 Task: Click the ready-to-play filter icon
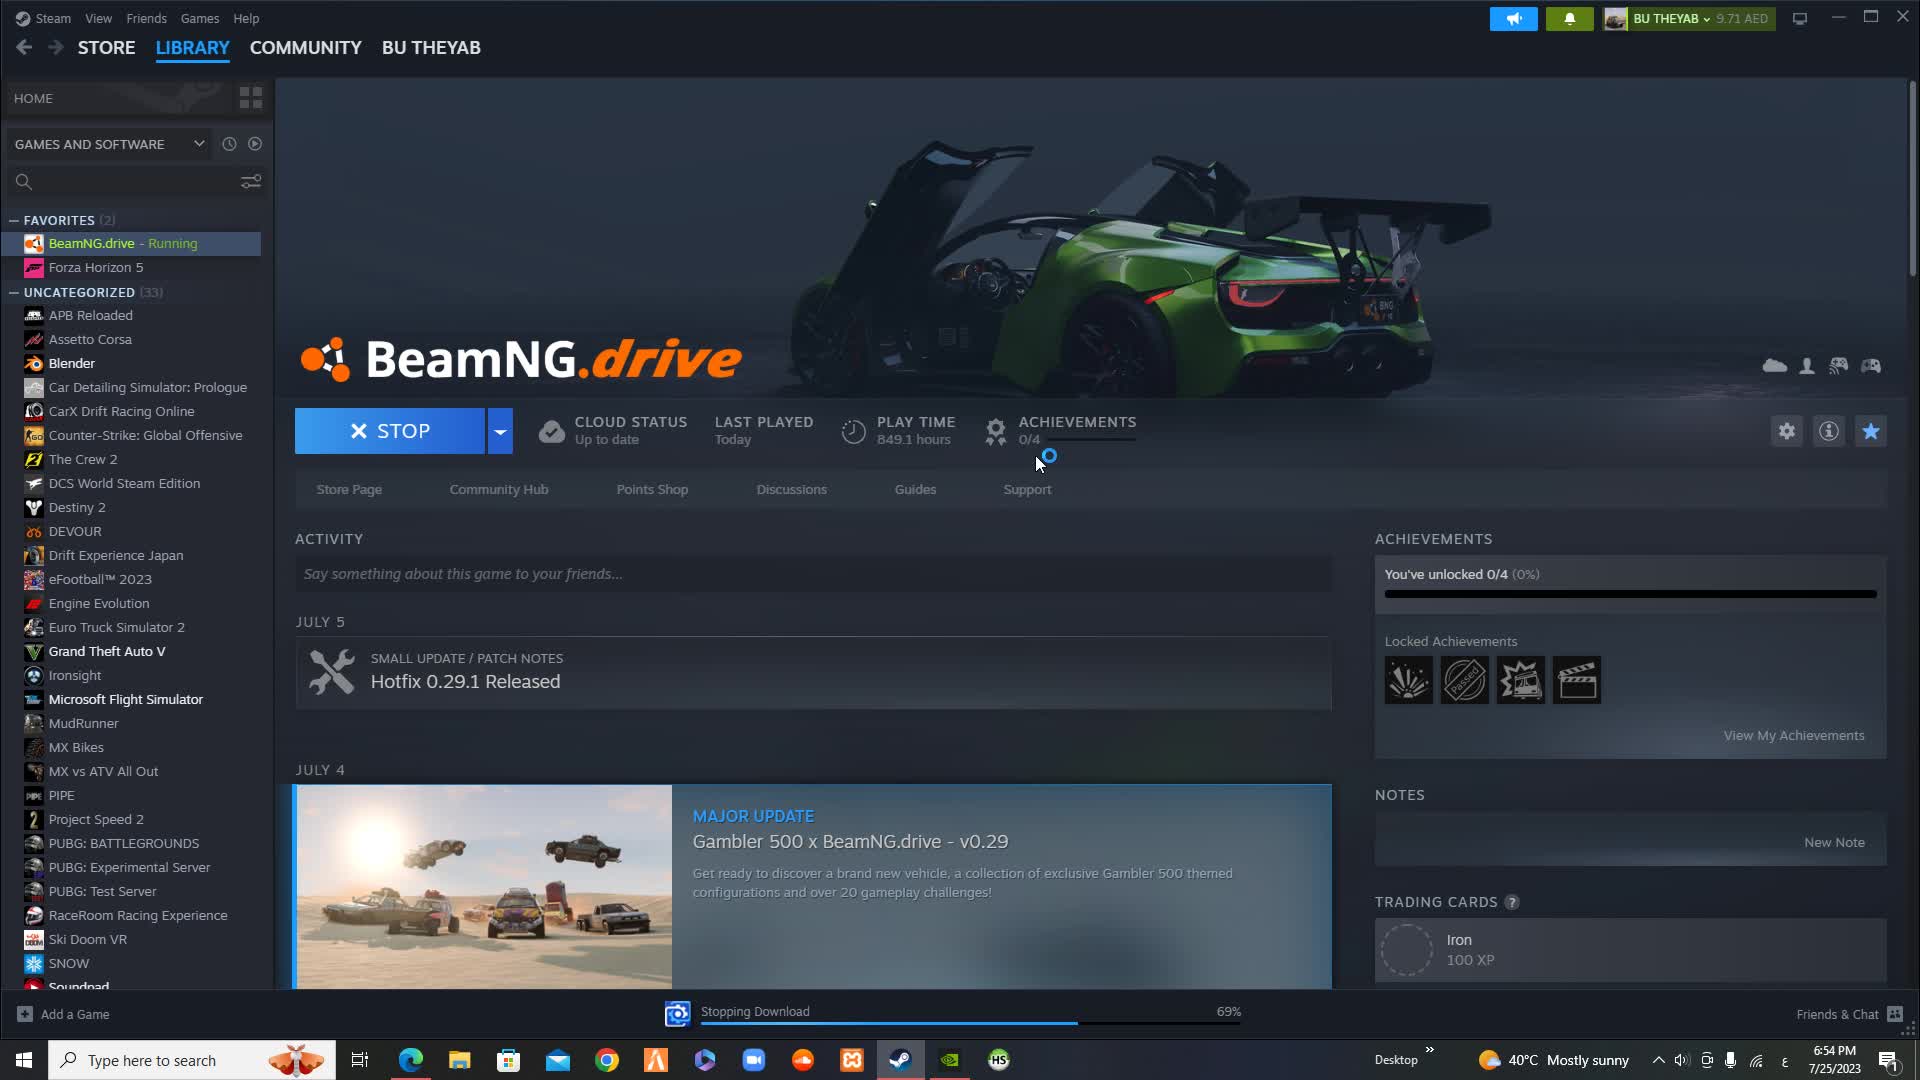point(255,144)
